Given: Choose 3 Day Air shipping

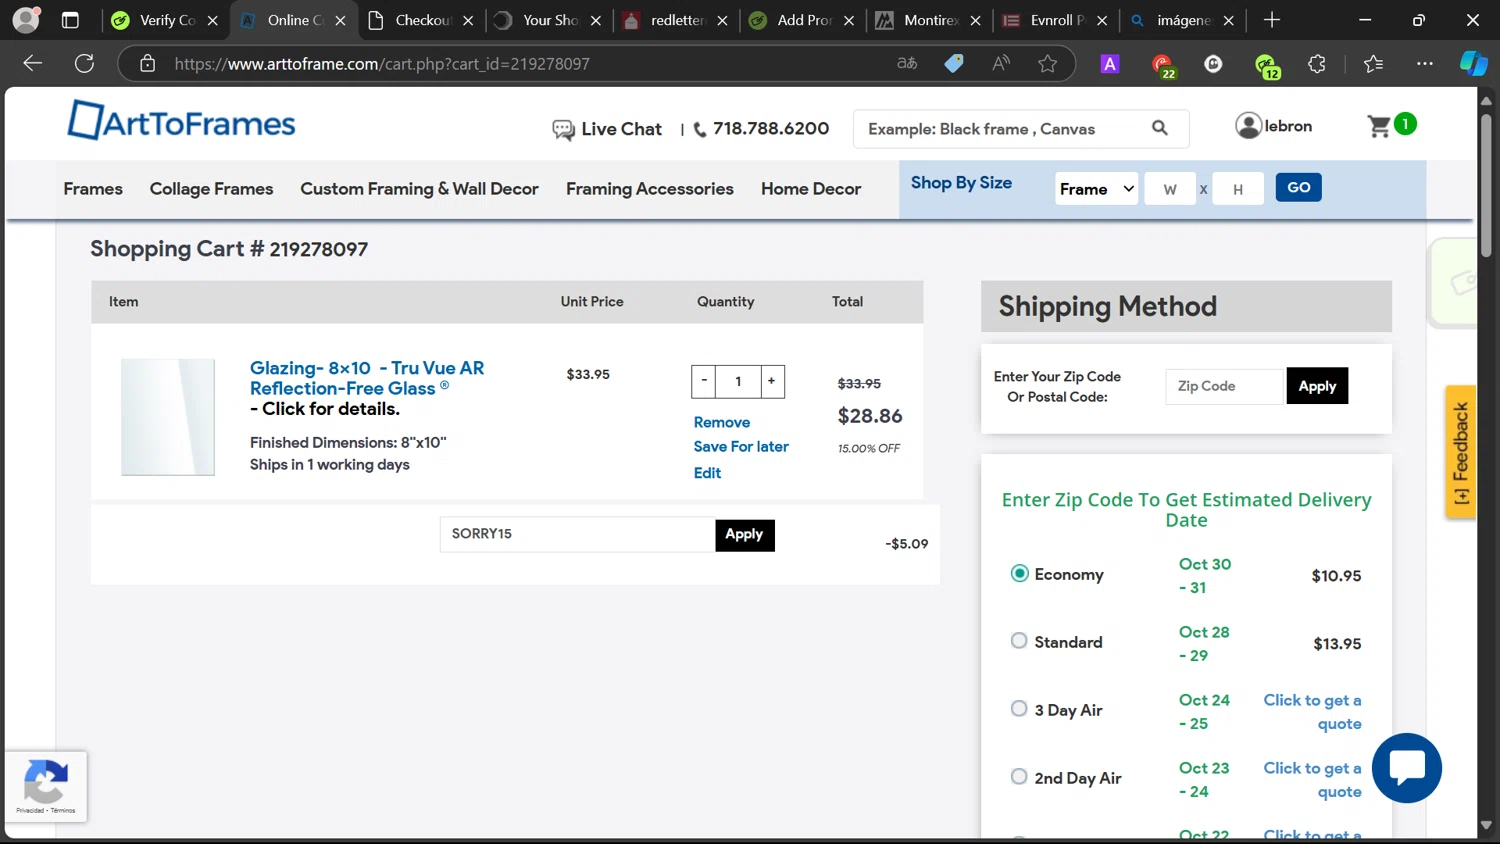Looking at the screenshot, I should pos(1019,709).
